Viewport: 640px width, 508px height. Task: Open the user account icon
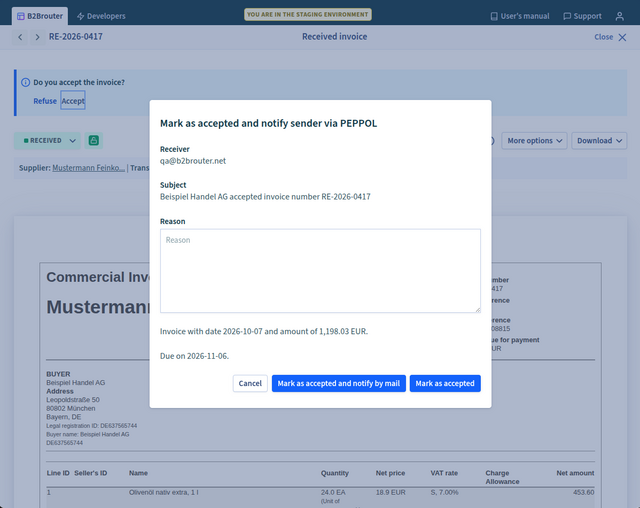click(x=620, y=16)
